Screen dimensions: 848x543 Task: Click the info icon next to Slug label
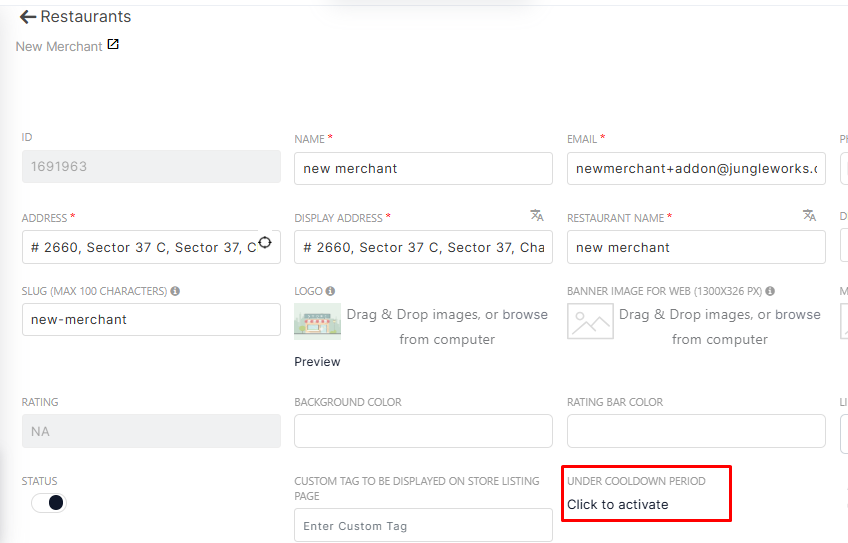175,291
